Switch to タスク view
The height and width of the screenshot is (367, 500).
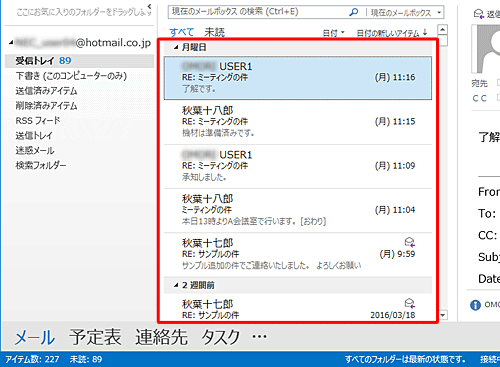(x=220, y=337)
